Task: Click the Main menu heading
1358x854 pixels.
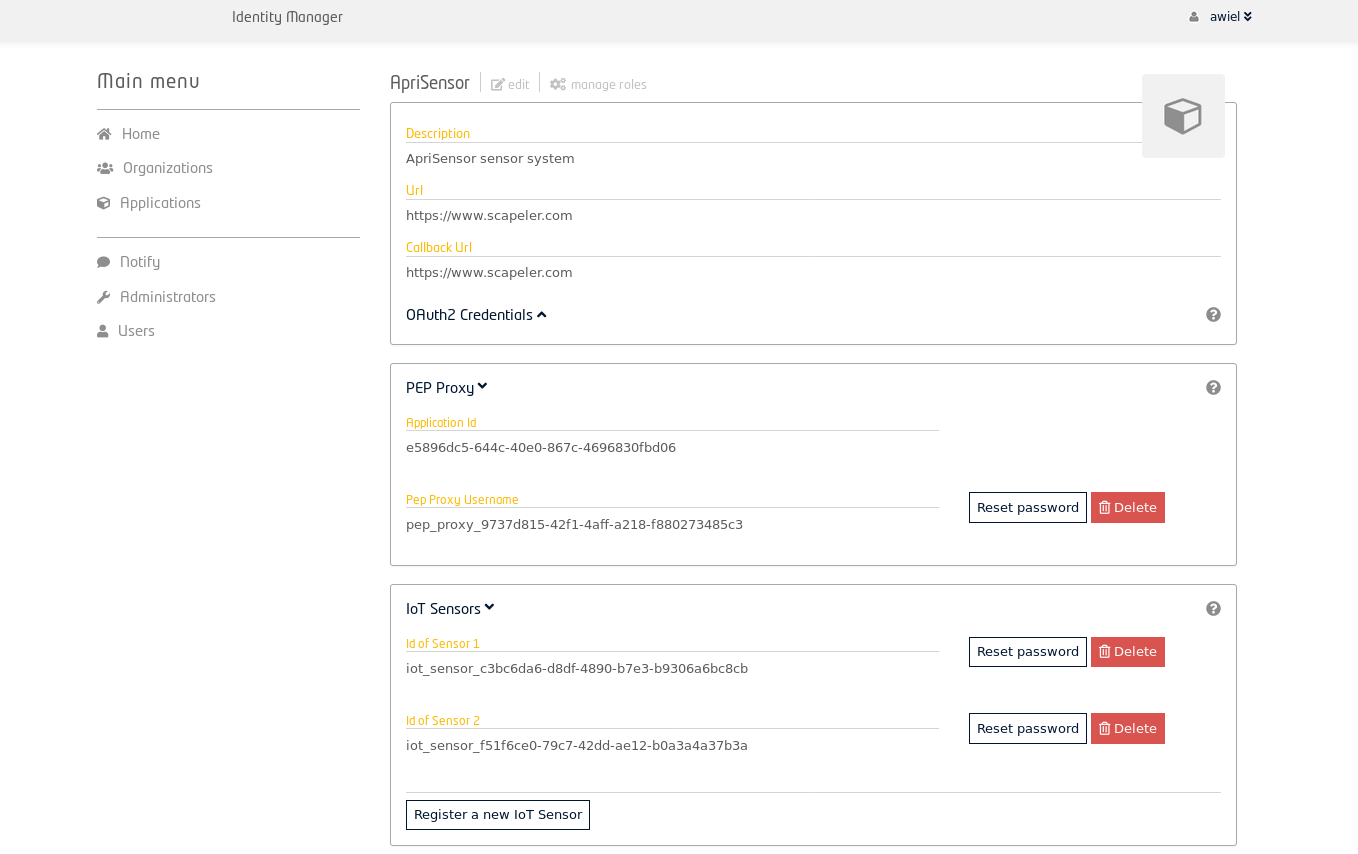Action: pos(148,81)
